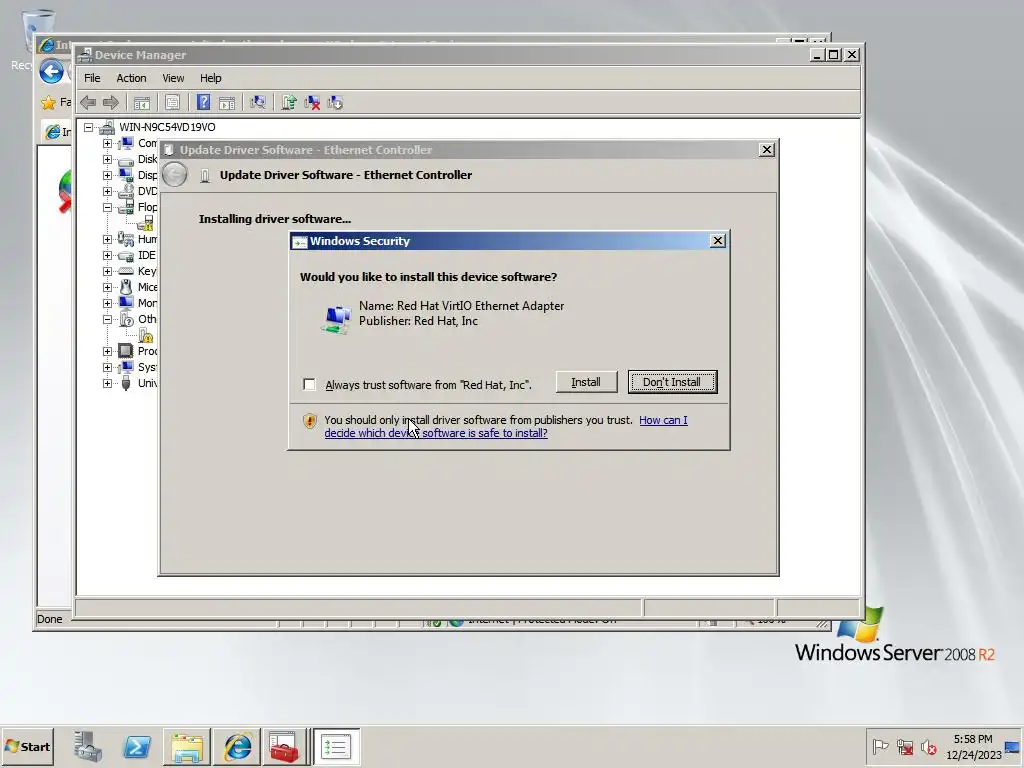Screen dimensions: 1024x768
Task: Select the floppy device with warning icon
Action: point(146,223)
